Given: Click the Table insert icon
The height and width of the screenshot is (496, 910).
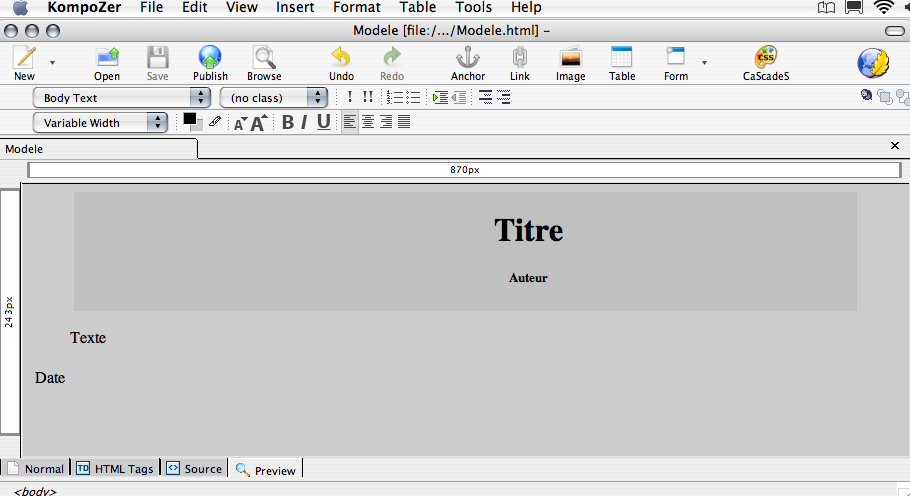Looking at the screenshot, I should [622, 57].
